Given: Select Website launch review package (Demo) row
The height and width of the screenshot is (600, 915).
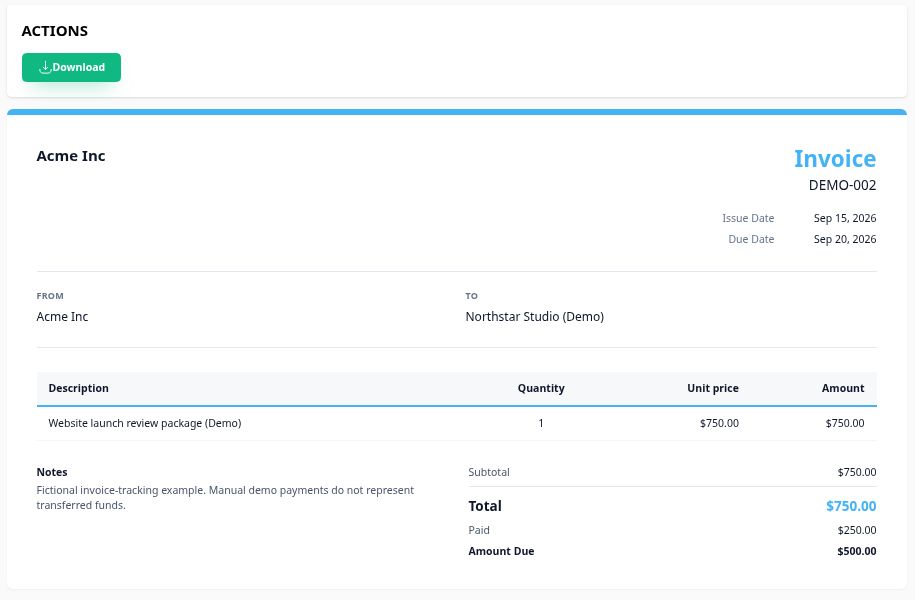Looking at the screenshot, I should click(x=456, y=423).
